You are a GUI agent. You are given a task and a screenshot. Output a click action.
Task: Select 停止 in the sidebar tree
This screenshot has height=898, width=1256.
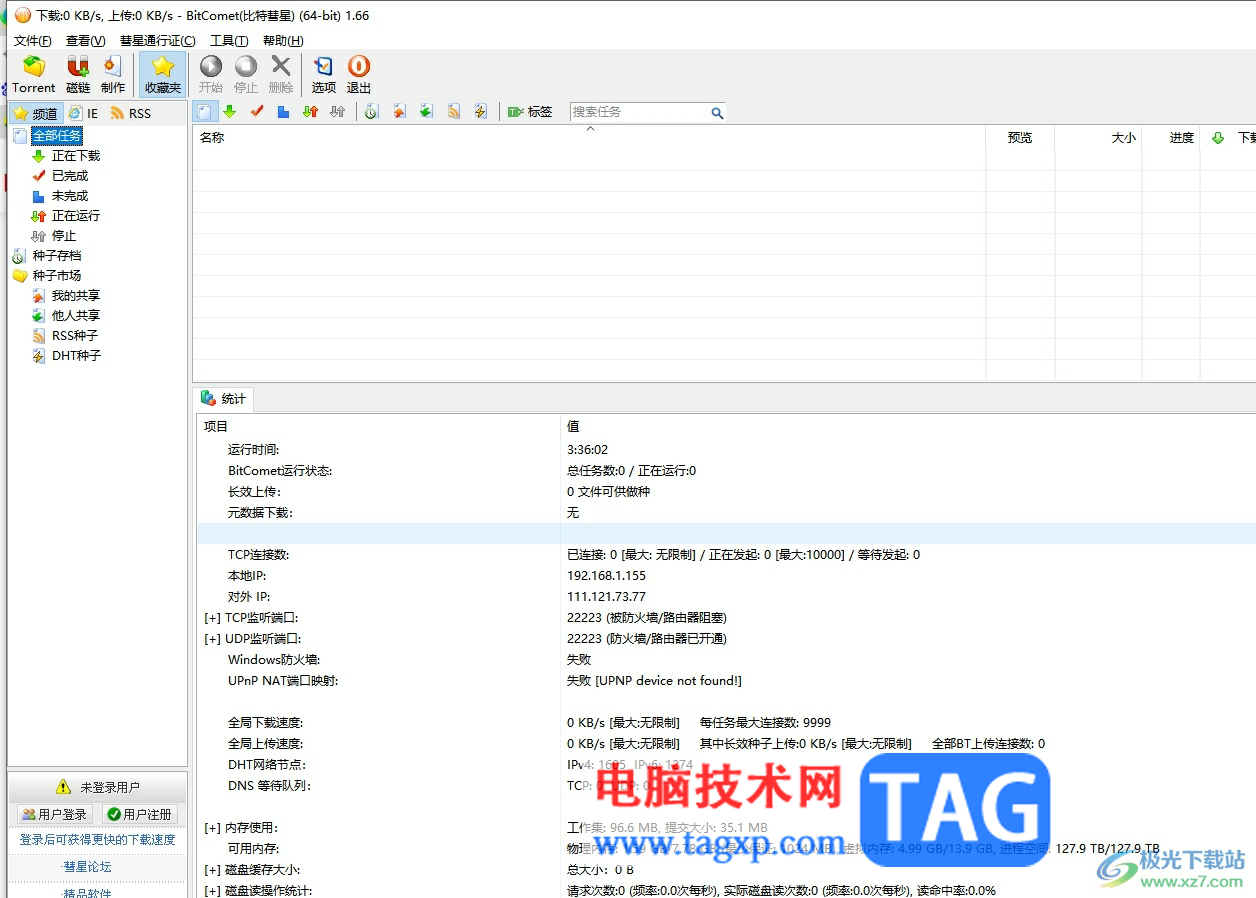click(64, 236)
